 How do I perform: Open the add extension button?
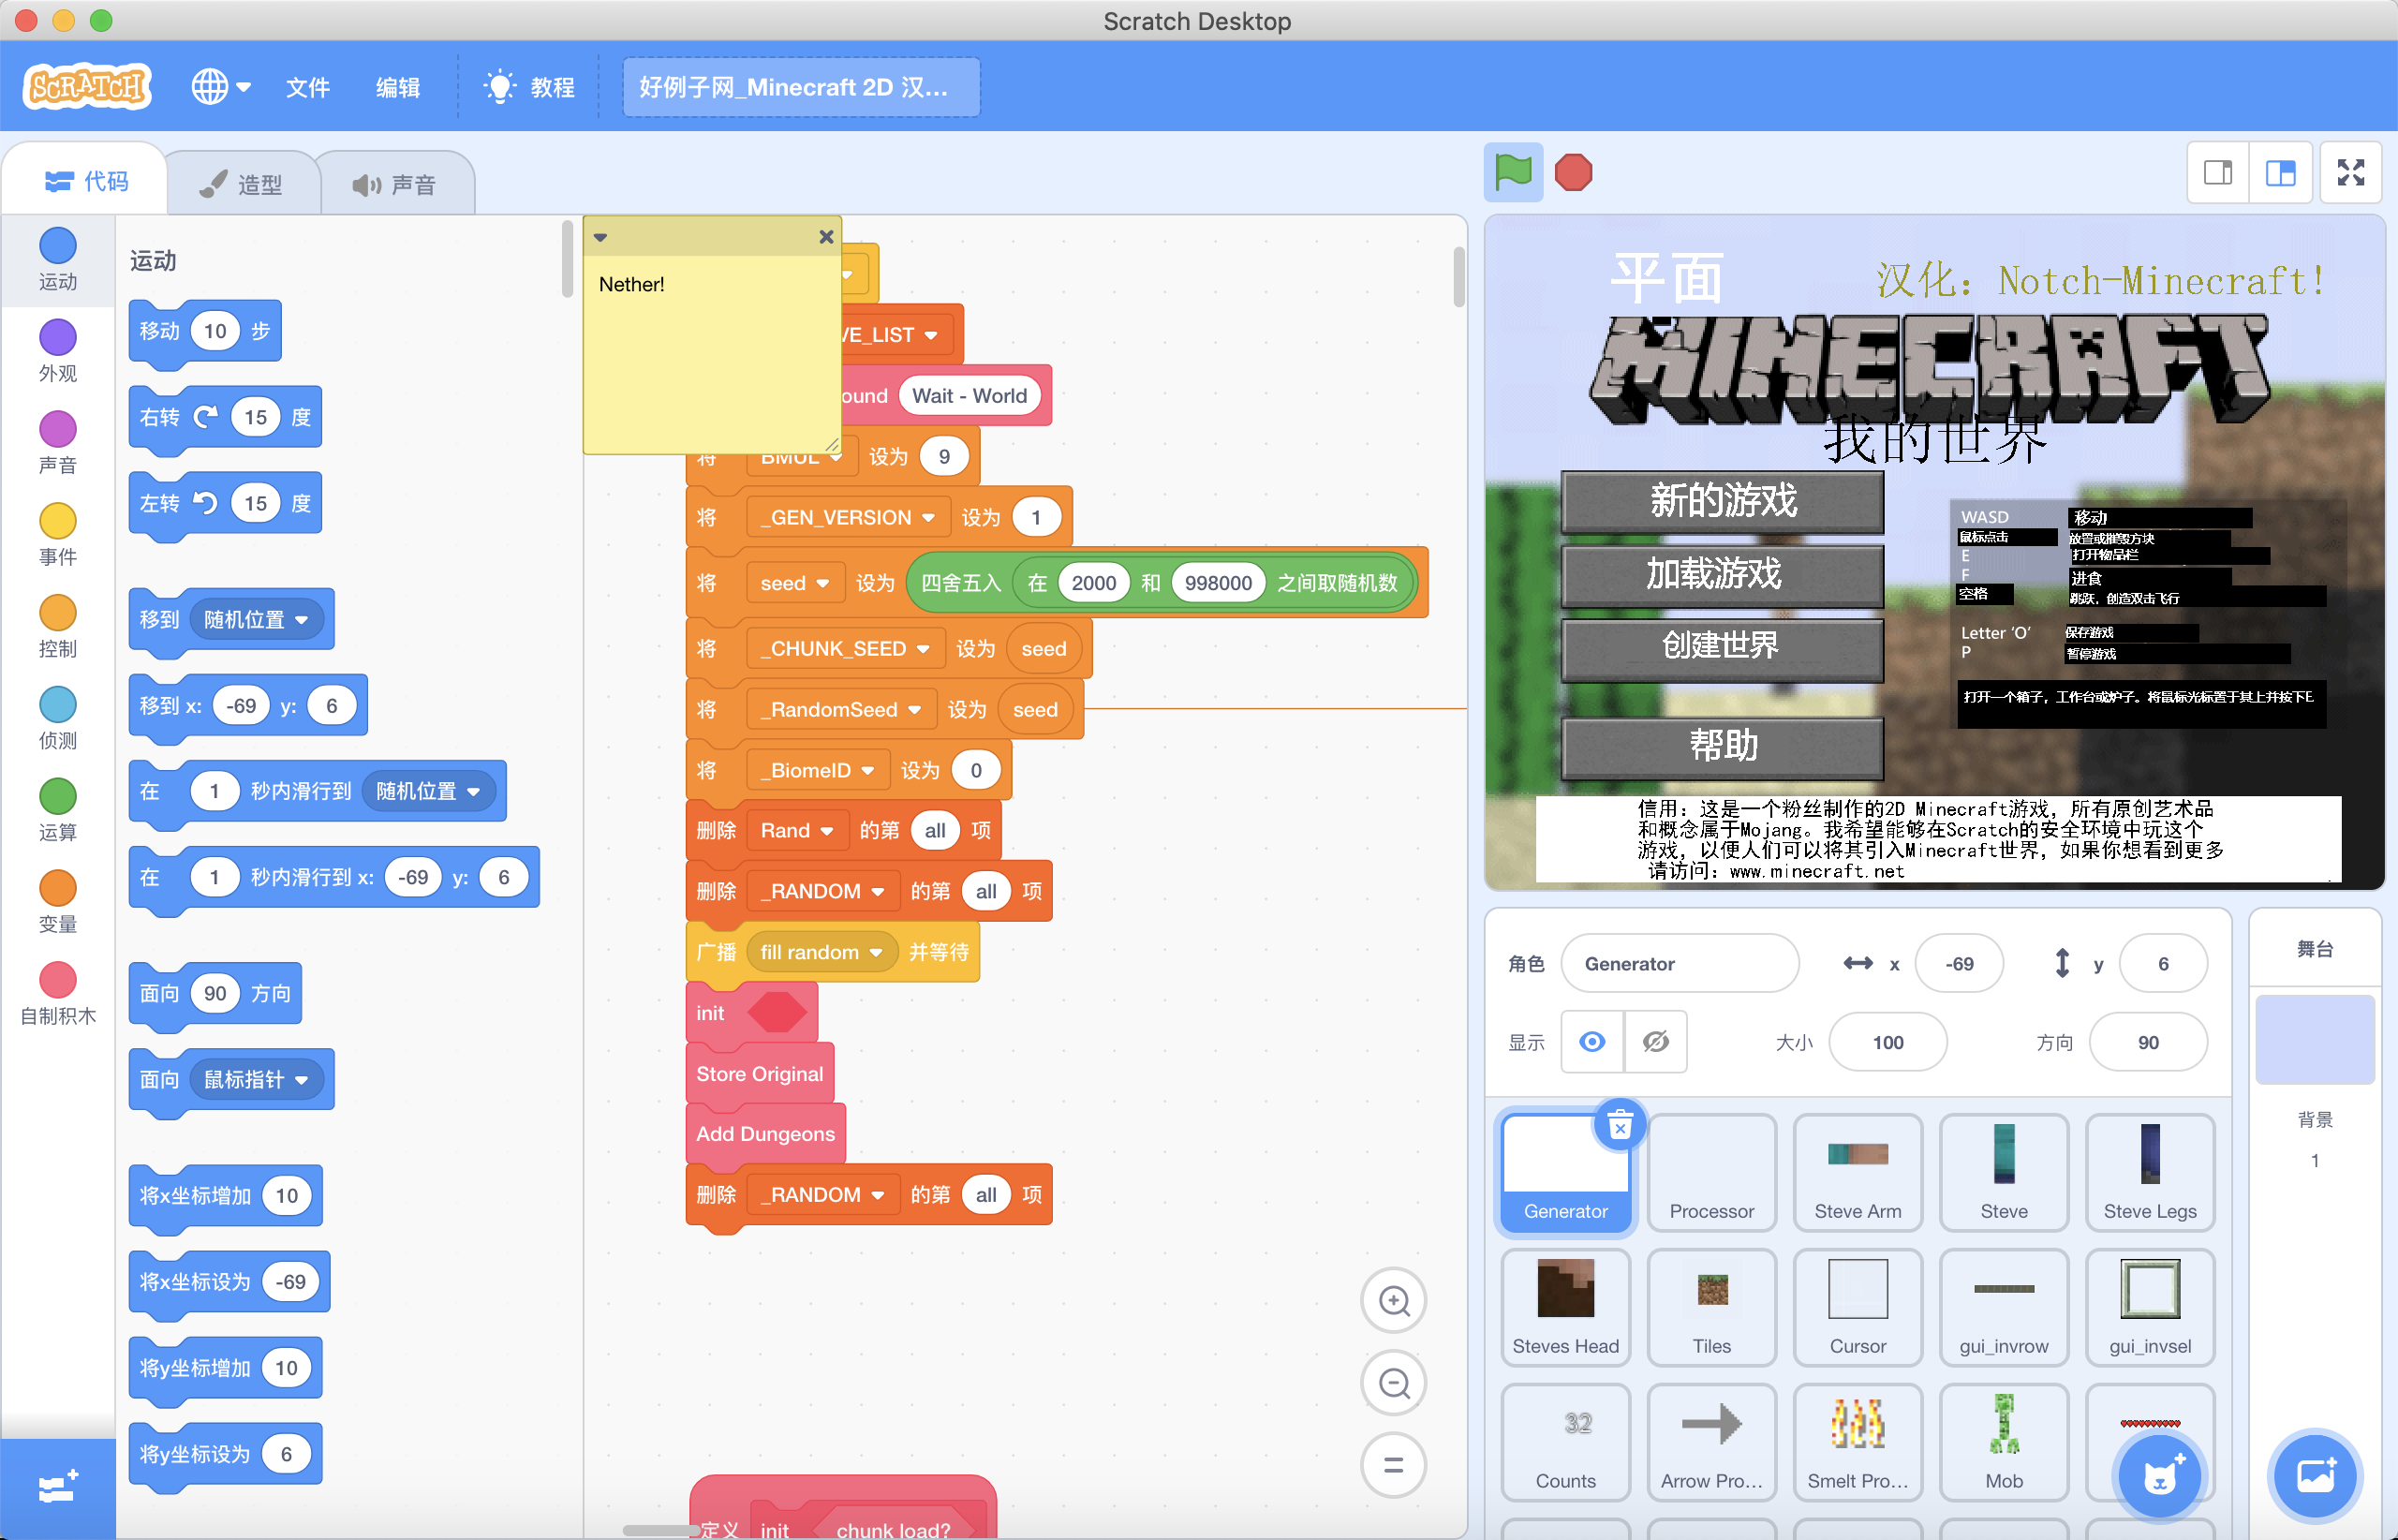coord(57,1489)
